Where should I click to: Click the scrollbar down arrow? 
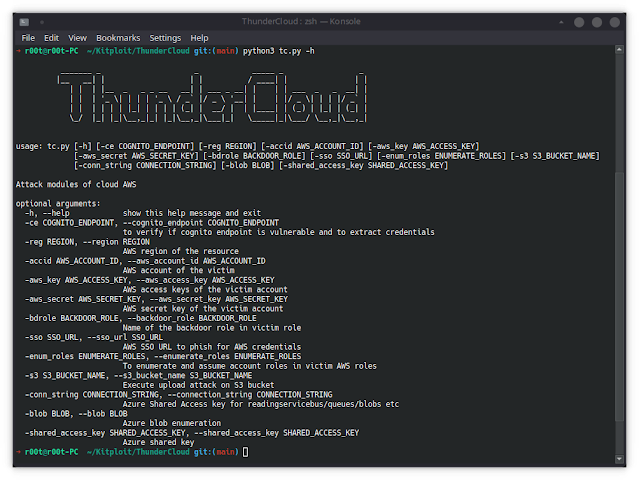click(619, 459)
